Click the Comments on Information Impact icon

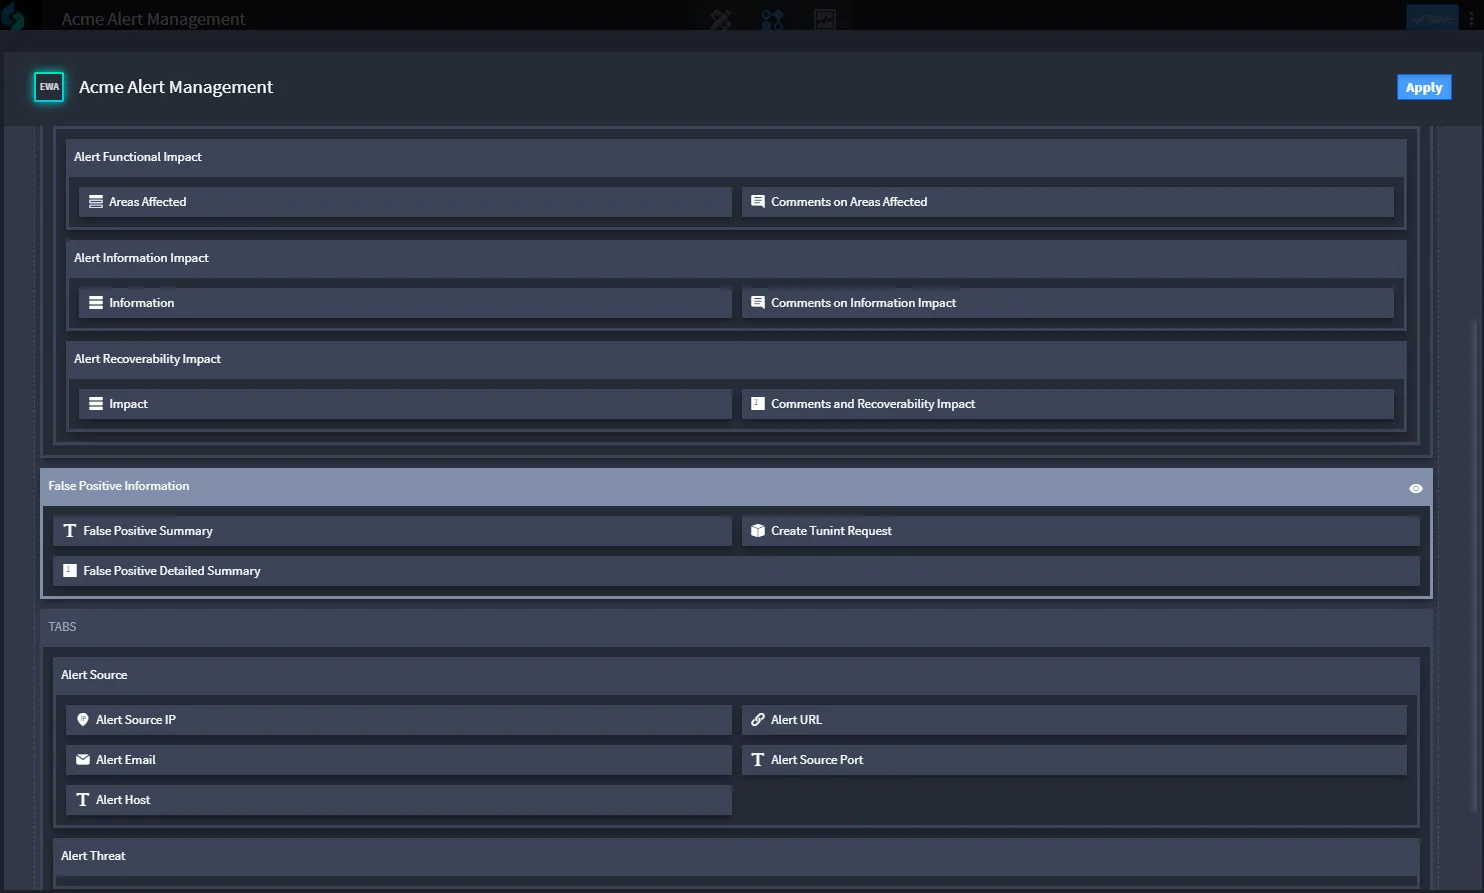tap(758, 303)
